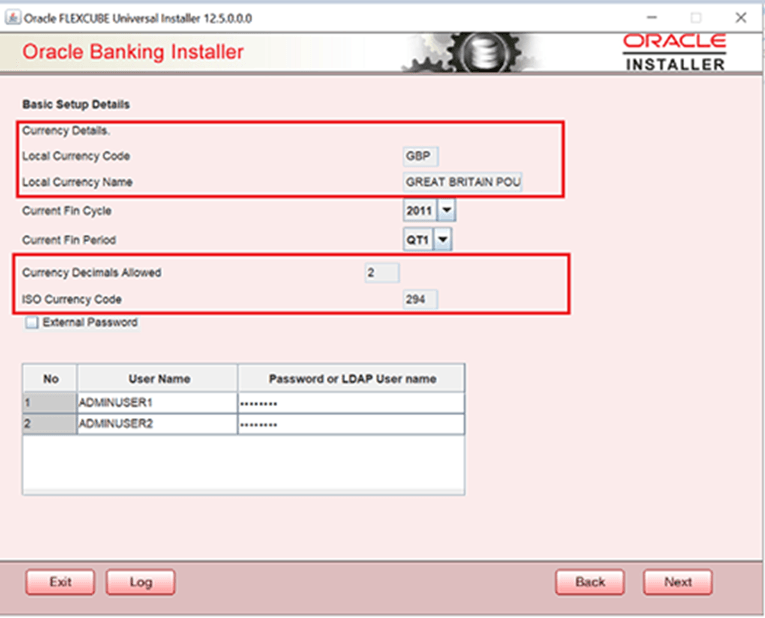This screenshot has width=765, height=618.
Task: Select row number 1 cell
Action: coord(50,403)
